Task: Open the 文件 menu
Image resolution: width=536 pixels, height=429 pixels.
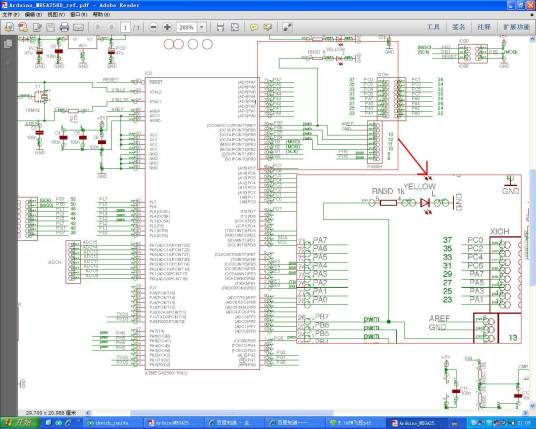Action: coord(11,15)
